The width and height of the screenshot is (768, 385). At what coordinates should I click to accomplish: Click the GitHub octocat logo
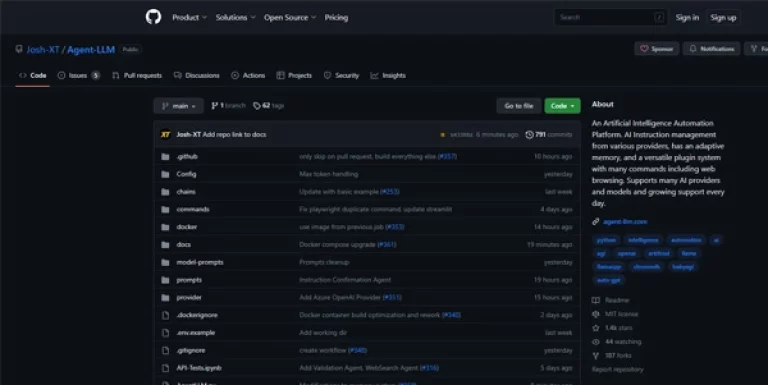153,17
